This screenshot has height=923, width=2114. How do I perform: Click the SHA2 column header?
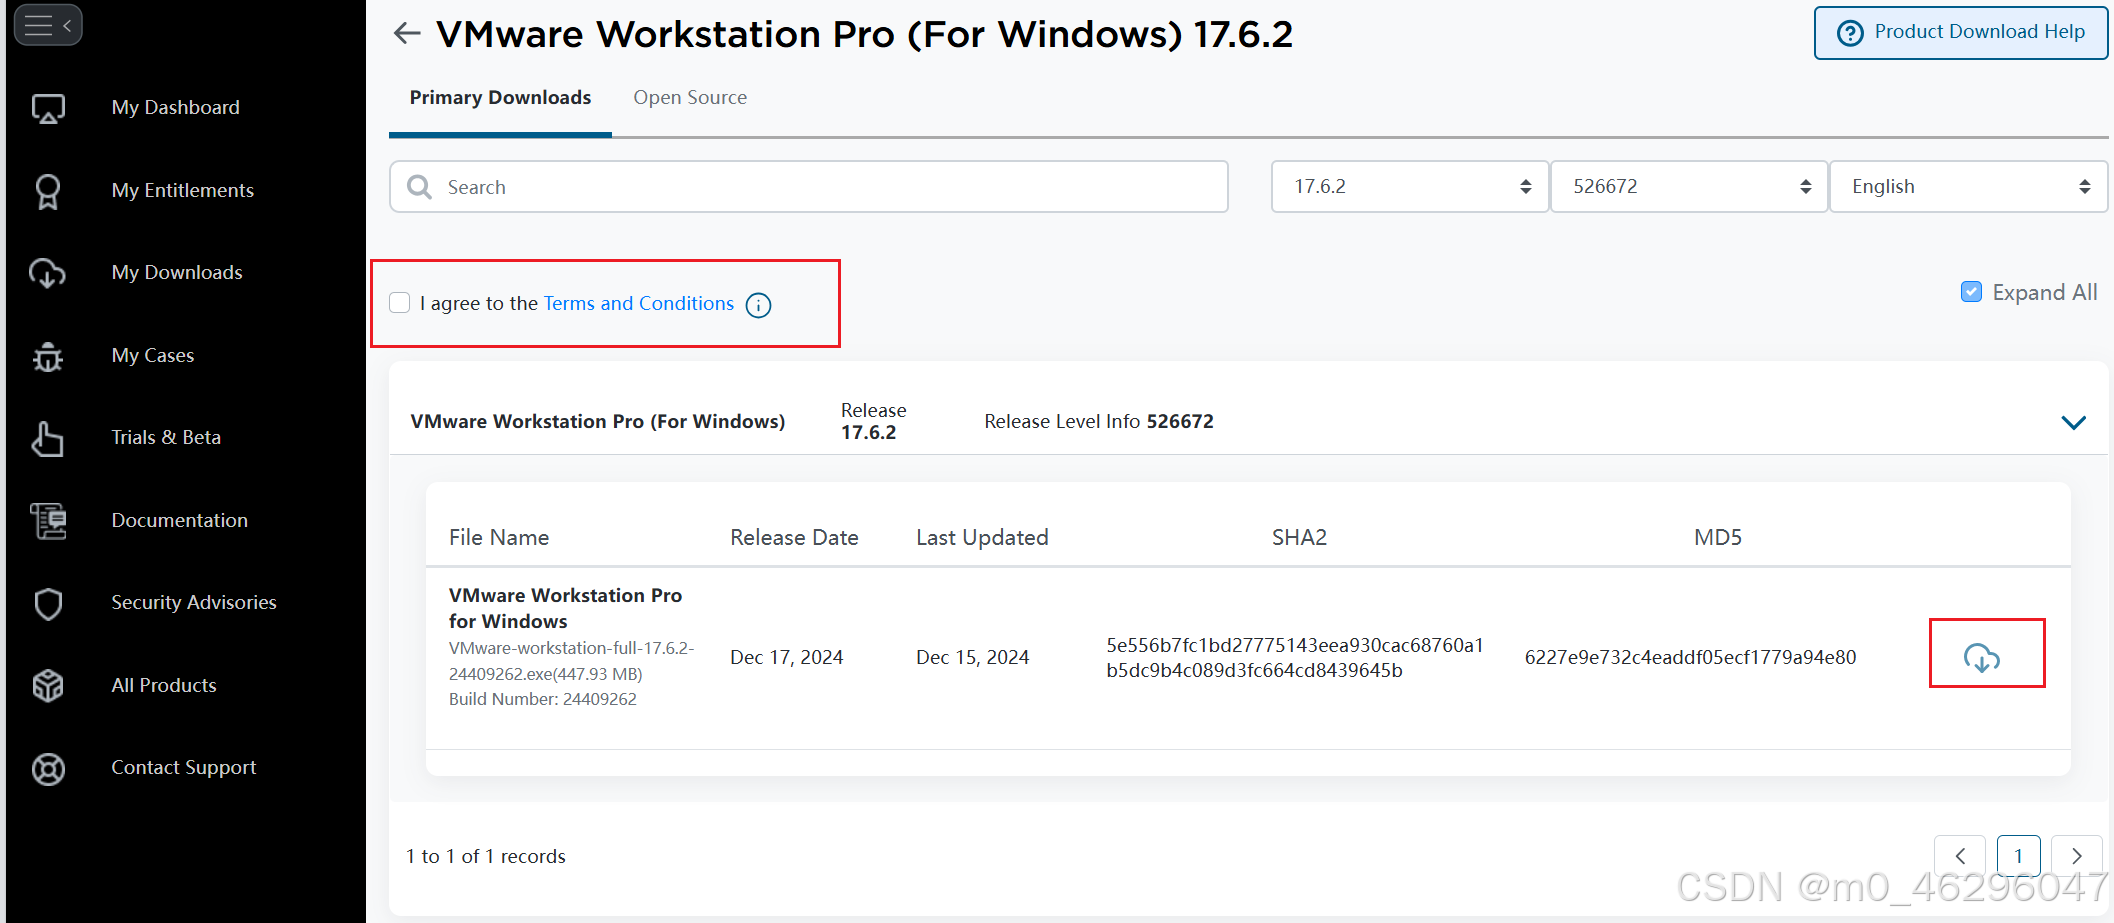click(1299, 537)
